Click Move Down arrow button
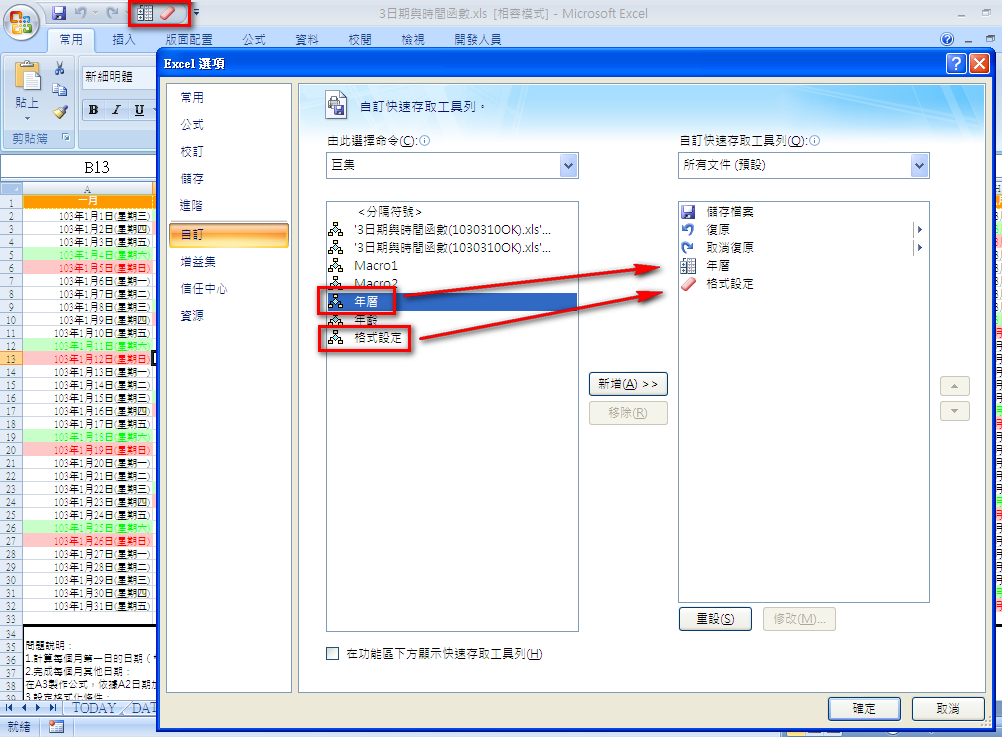This screenshot has width=1002, height=737. click(955, 411)
